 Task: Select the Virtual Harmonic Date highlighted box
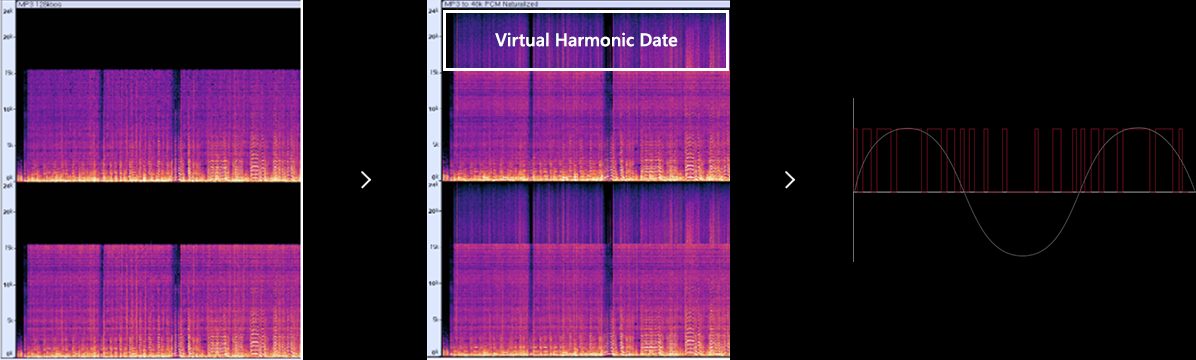(586, 40)
